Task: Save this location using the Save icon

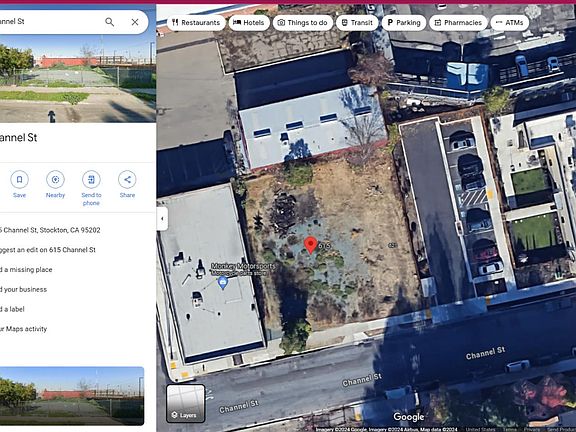Action: [x=19, y=180]
